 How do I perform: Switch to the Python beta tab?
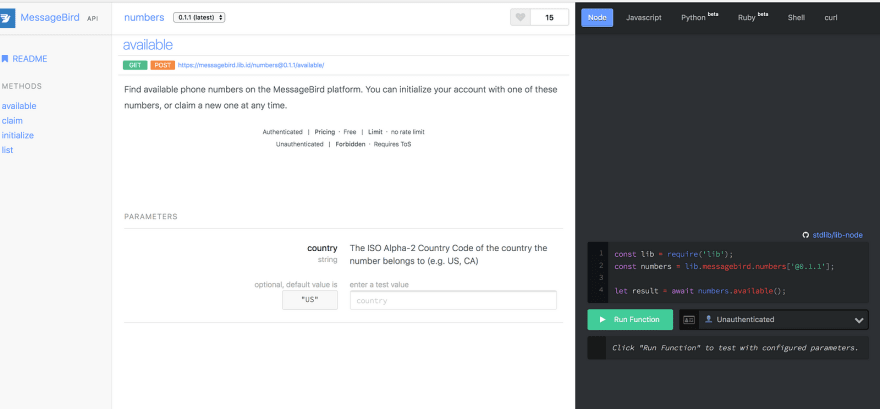[699, 17]
